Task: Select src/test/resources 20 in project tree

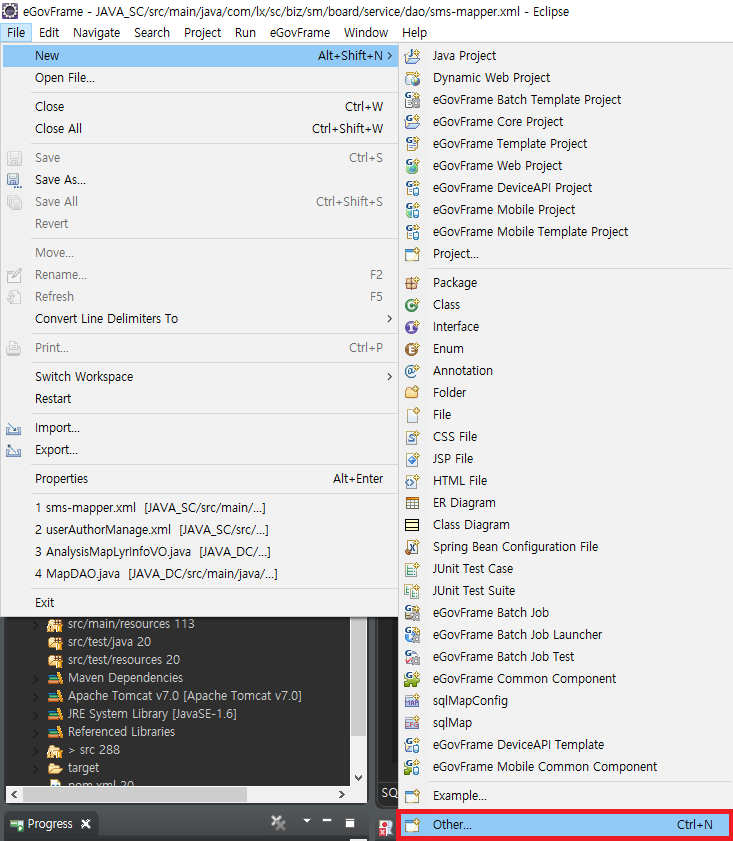Action: pyautogui.click(x=124, y=660)
